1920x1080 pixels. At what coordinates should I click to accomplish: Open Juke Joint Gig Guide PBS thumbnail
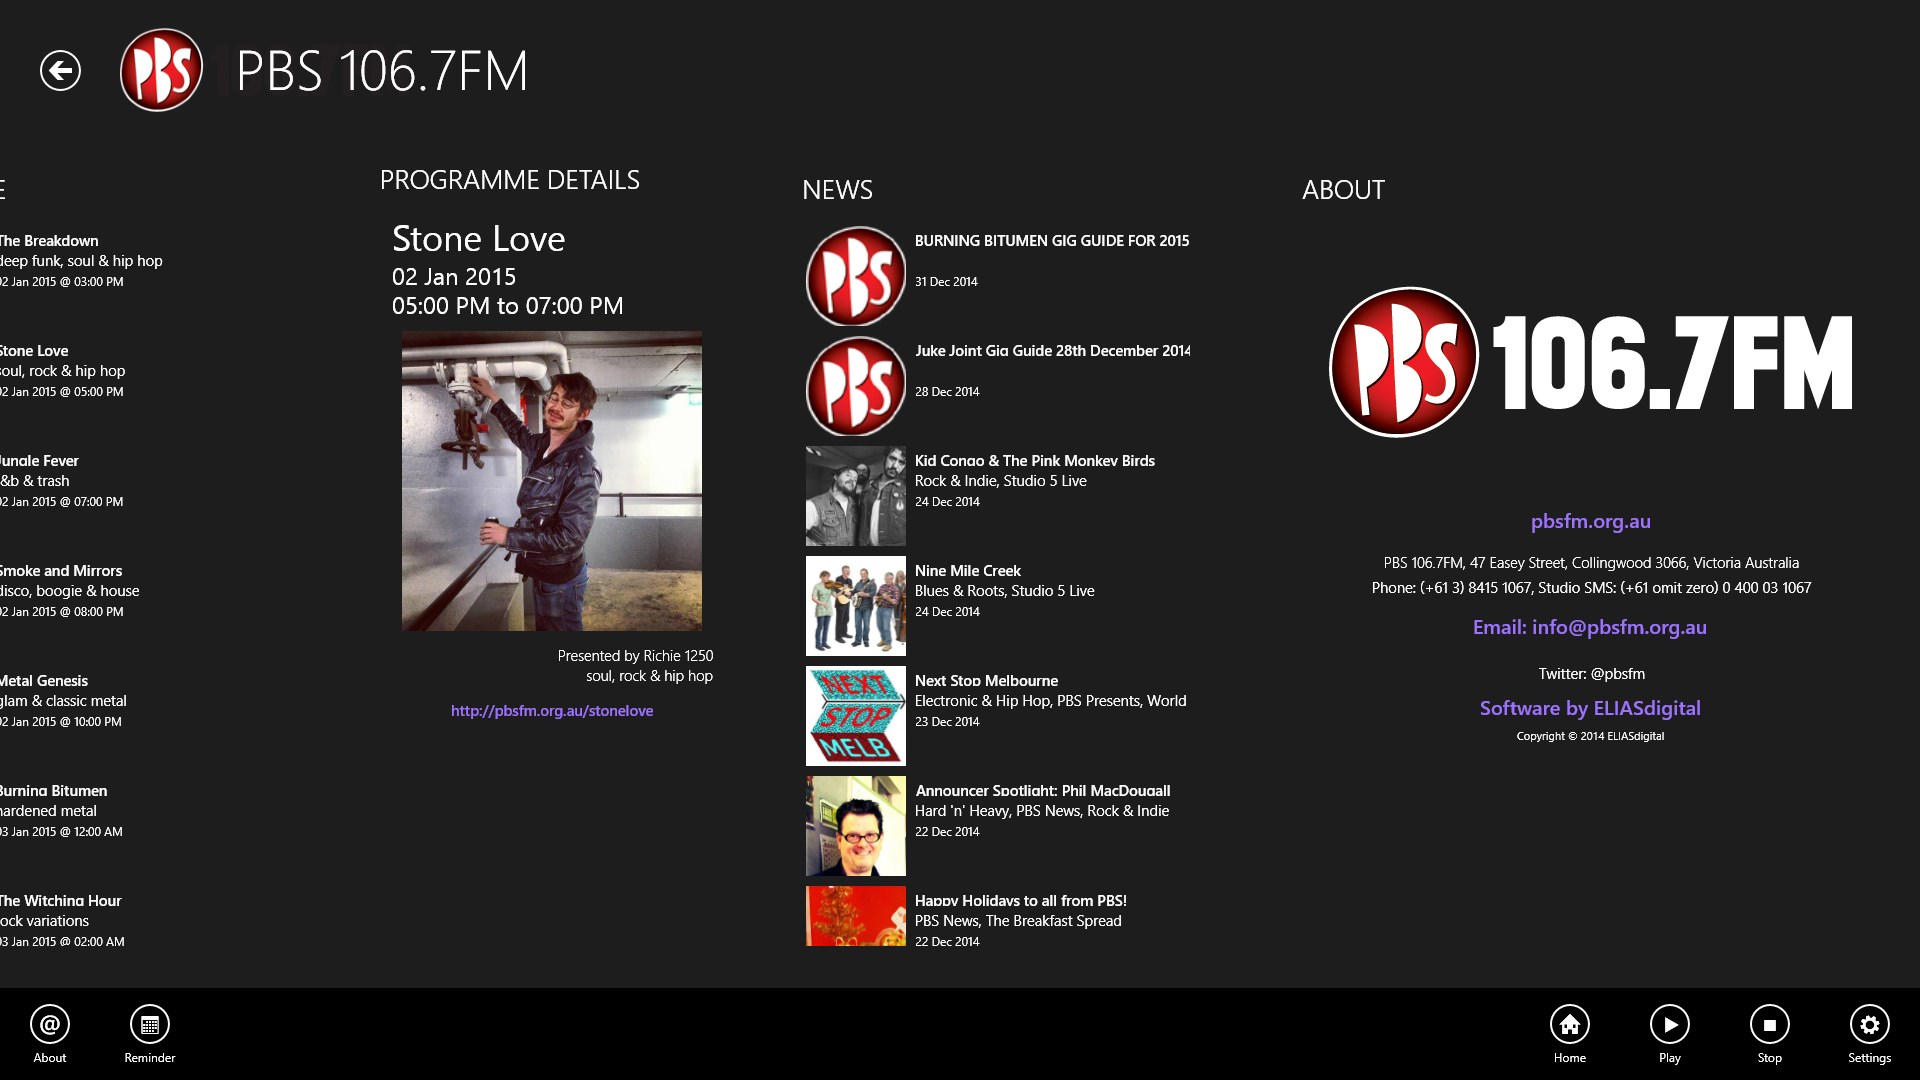click(856, 386)
